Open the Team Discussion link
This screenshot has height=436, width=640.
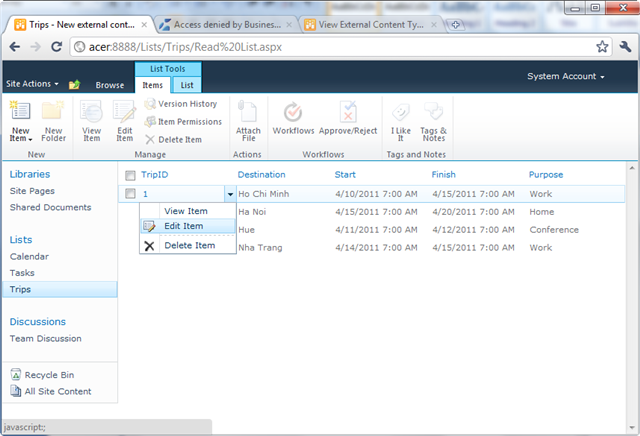click(x=46, y=338)
